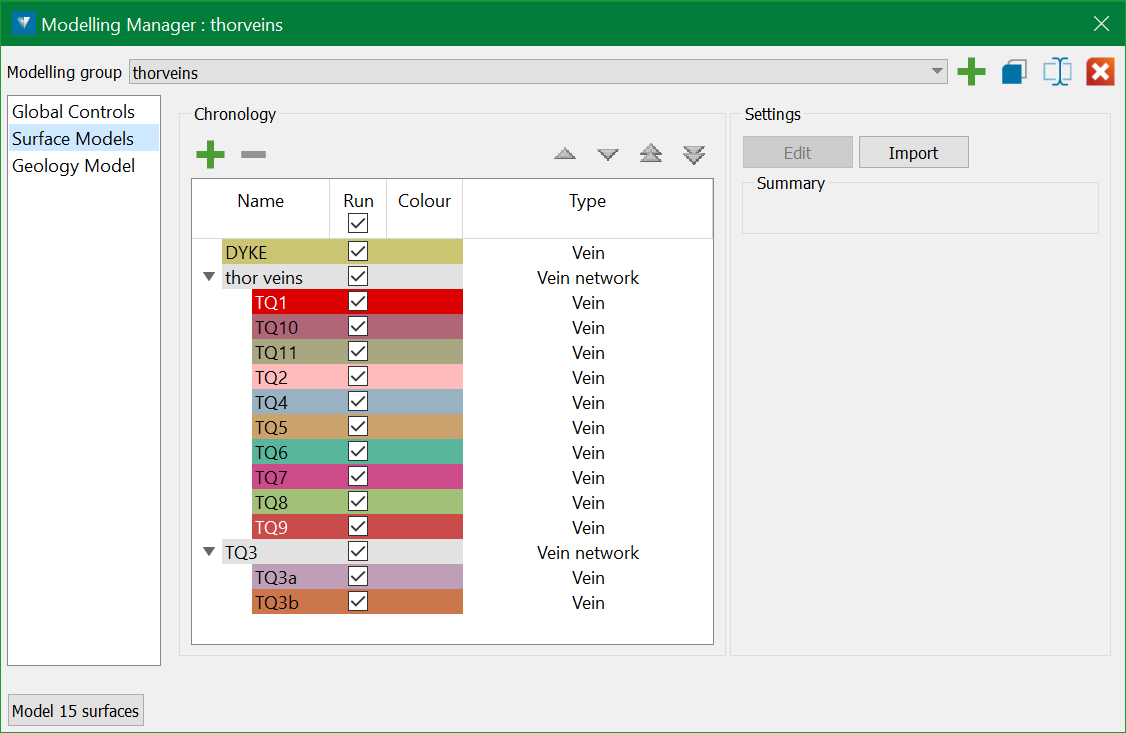The image size is (1126, 733).
Task: Open the Geology Model section
Action: [73, 166]
